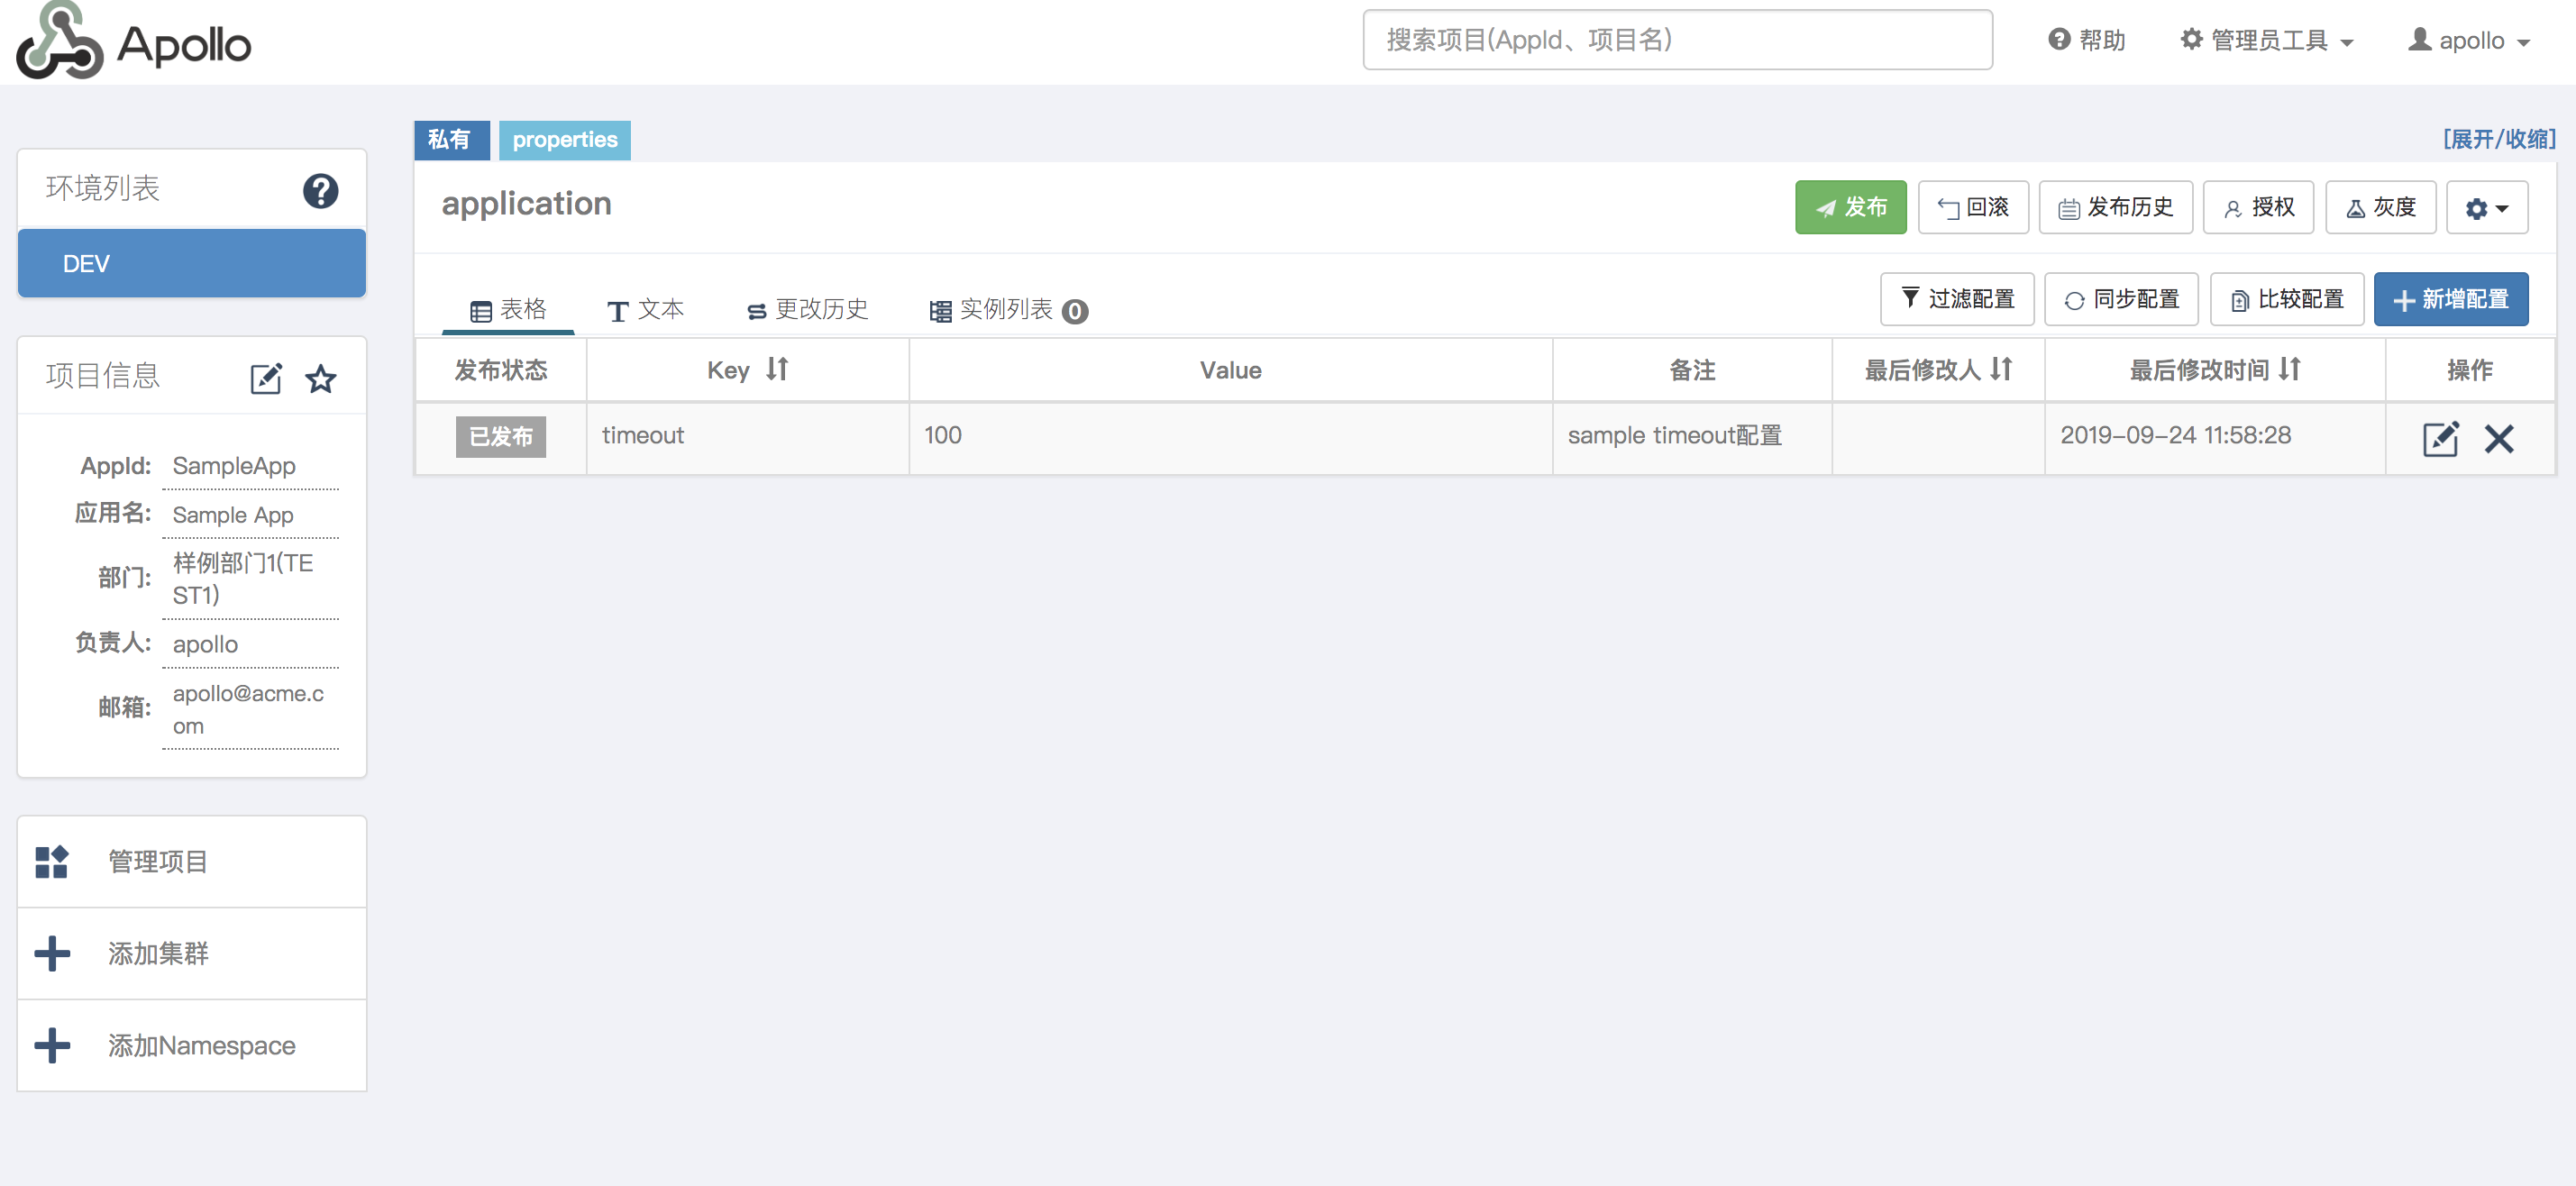Image resolution: width=2576 pixels, height=1186 pixels.
Task: Sort by 最后修改时间 column
Action: tap(2290, 370)
